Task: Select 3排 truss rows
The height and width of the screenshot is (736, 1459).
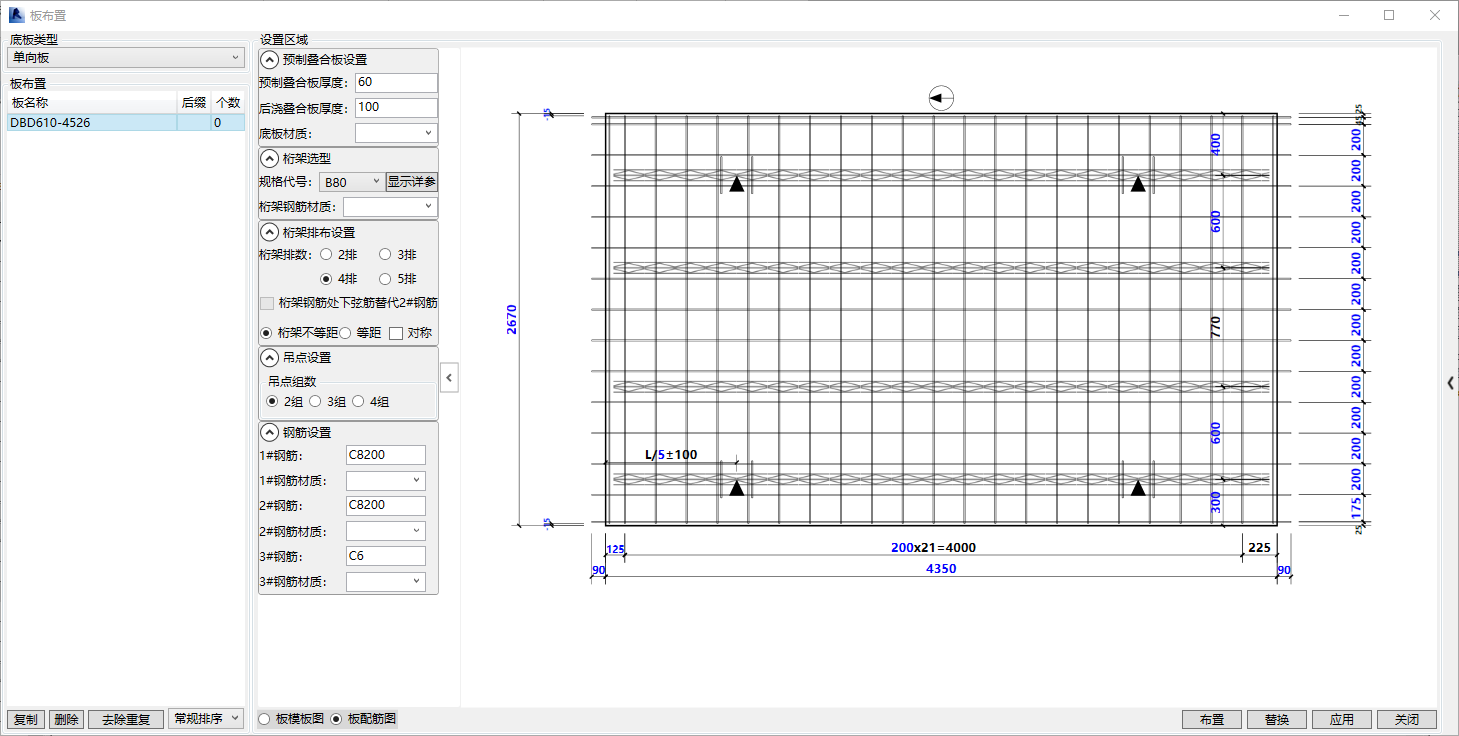Action: pos(398,255)
